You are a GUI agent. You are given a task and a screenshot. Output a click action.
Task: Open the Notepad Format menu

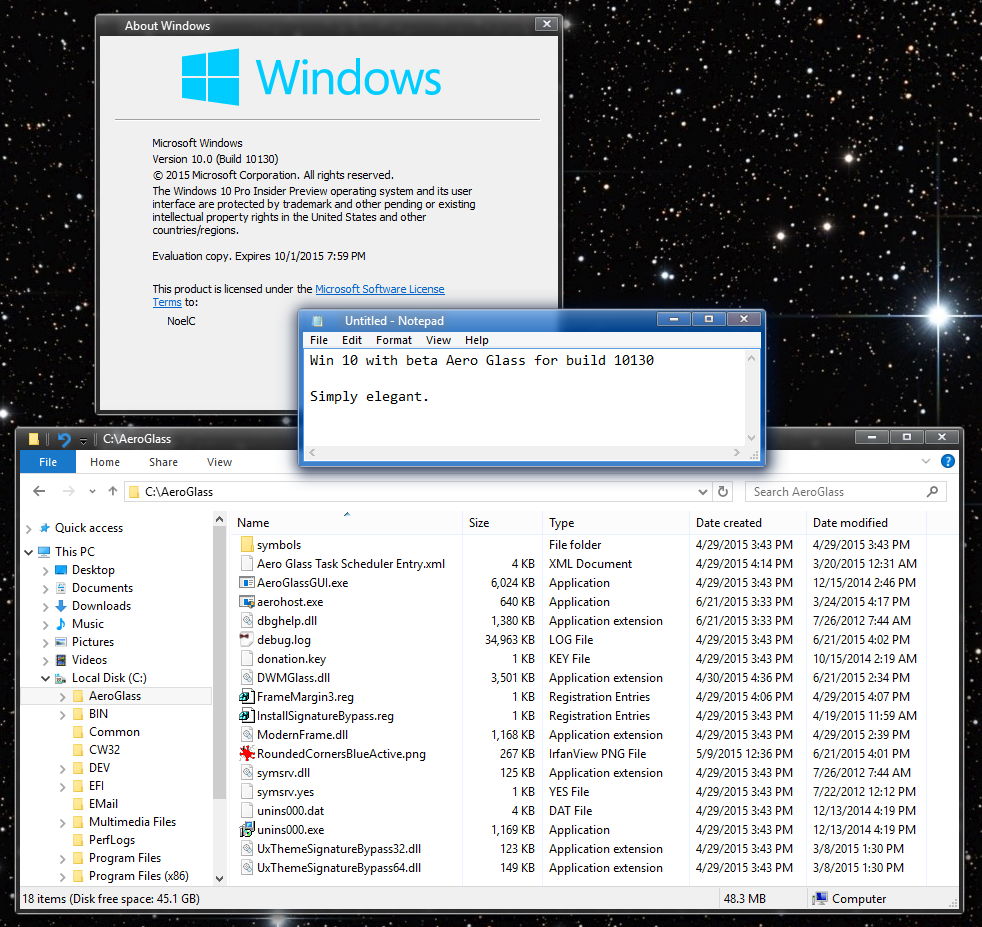click(394, 340)
